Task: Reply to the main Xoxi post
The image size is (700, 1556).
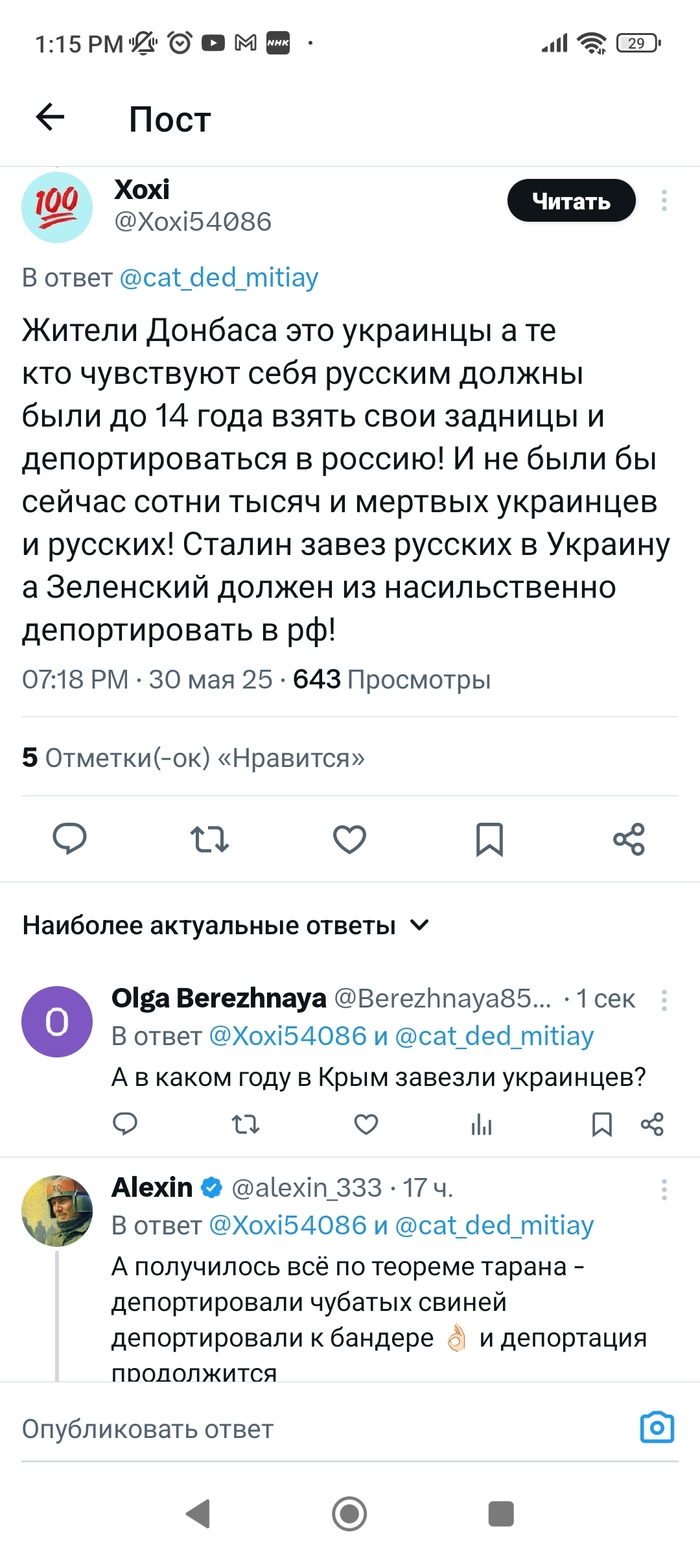Action: point(69,838)
